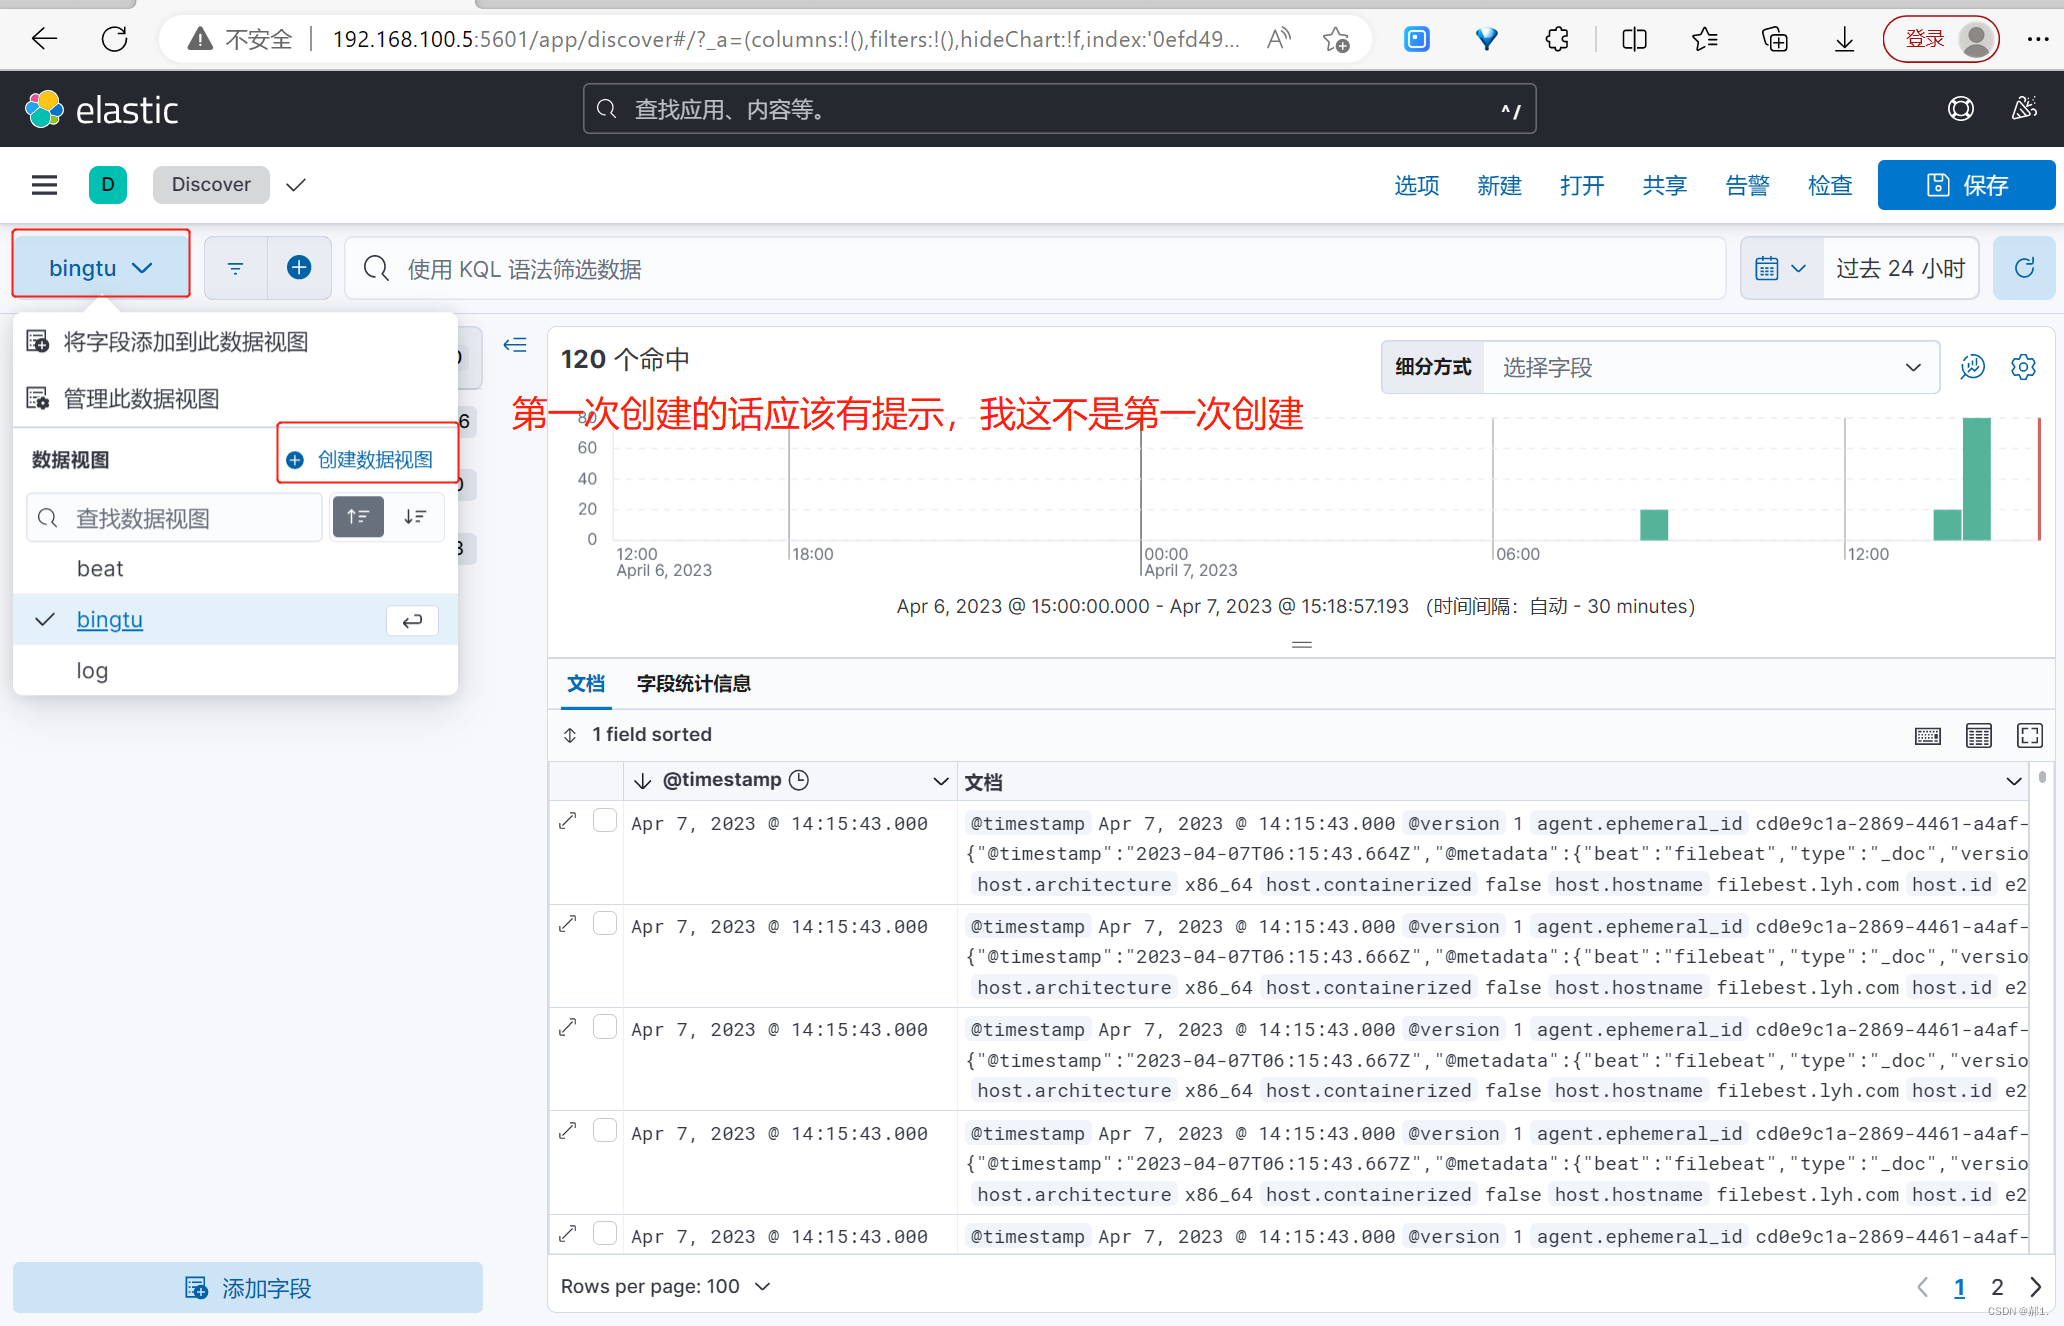
Task: Click the D space avatar
Action: (x=108, y=185)
